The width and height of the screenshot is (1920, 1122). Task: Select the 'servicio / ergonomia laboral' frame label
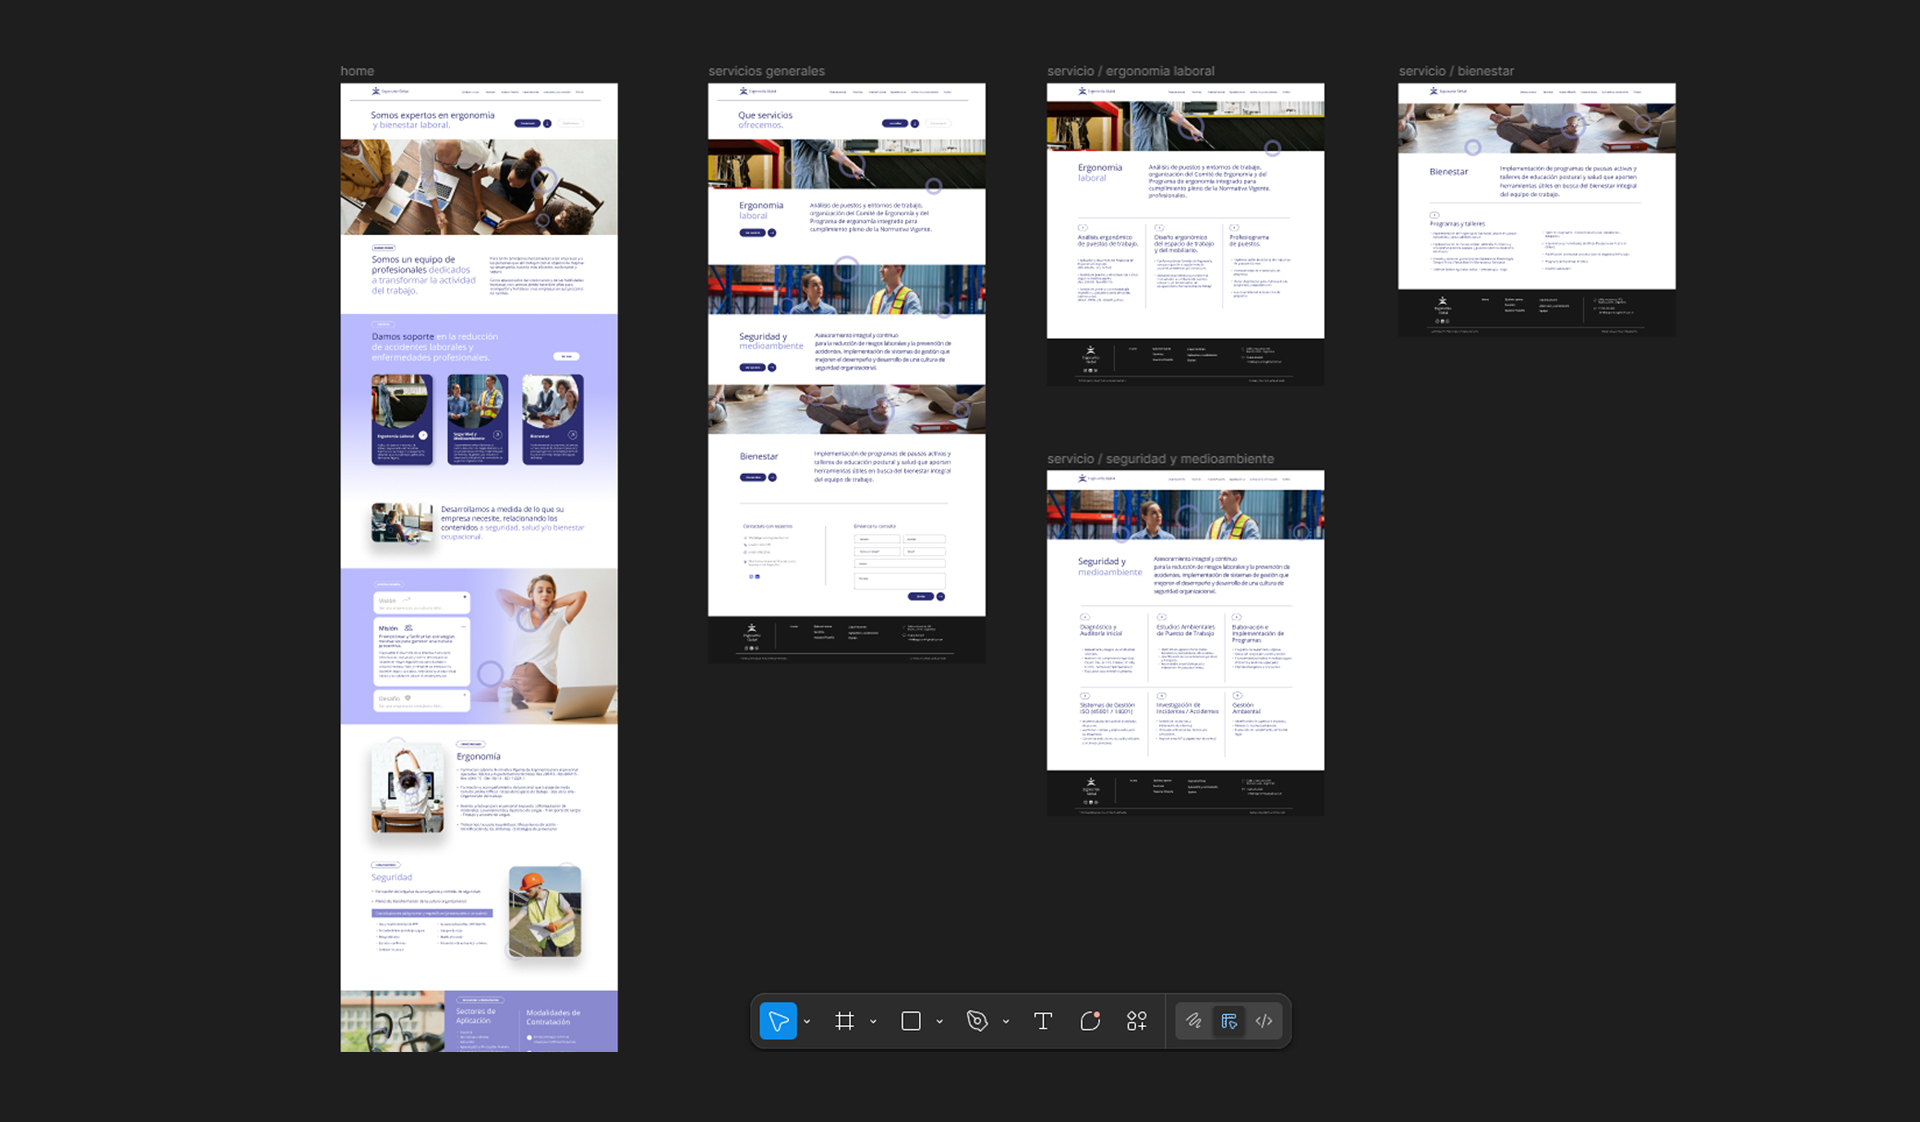tap(1130, 71)
